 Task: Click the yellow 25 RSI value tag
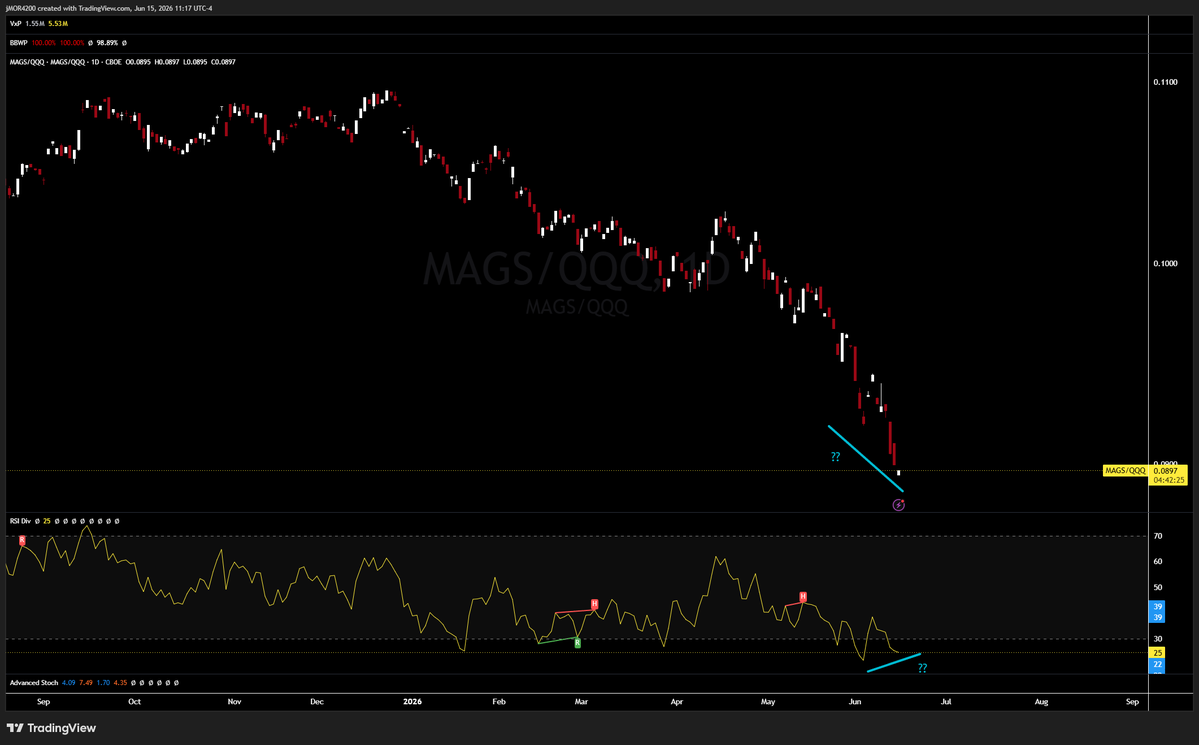[1158, 652]
